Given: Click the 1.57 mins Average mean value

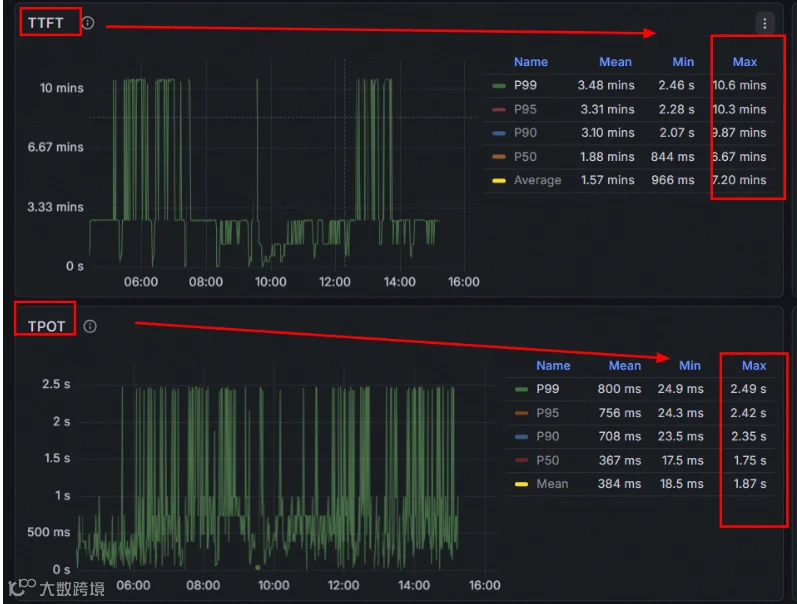Looking at the screenshot, I should (x=607, y=180).
